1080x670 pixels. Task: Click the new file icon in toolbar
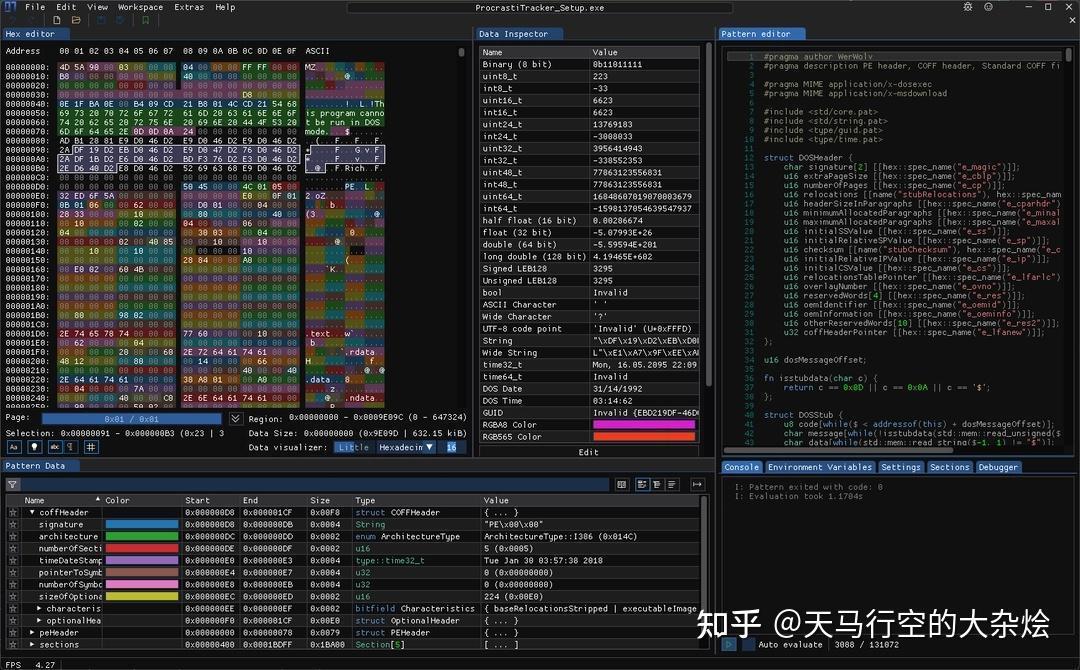(56, 20)
